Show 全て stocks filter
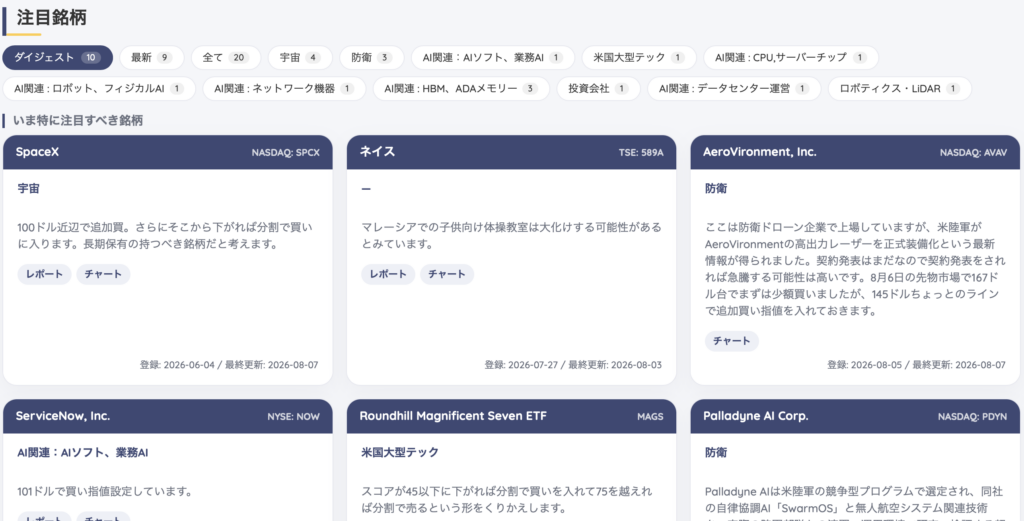This screenshot has width=1024, height=521. tap(225, 57)
